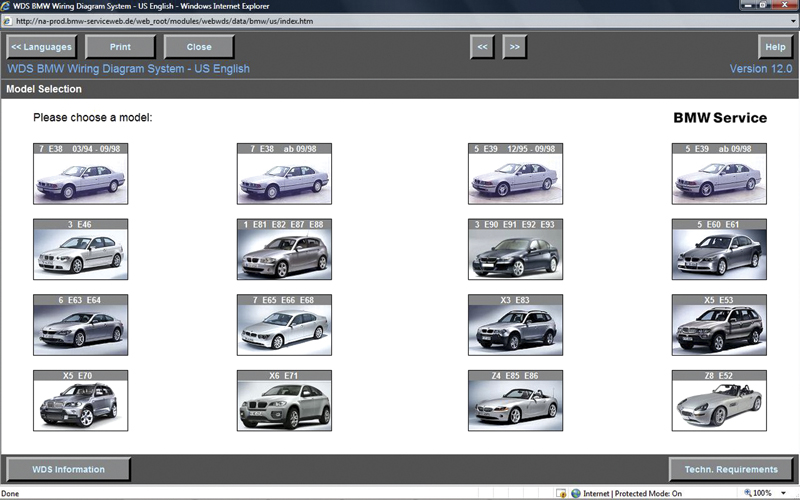
Task: Go back to Languages
Action: pos(42,47)
